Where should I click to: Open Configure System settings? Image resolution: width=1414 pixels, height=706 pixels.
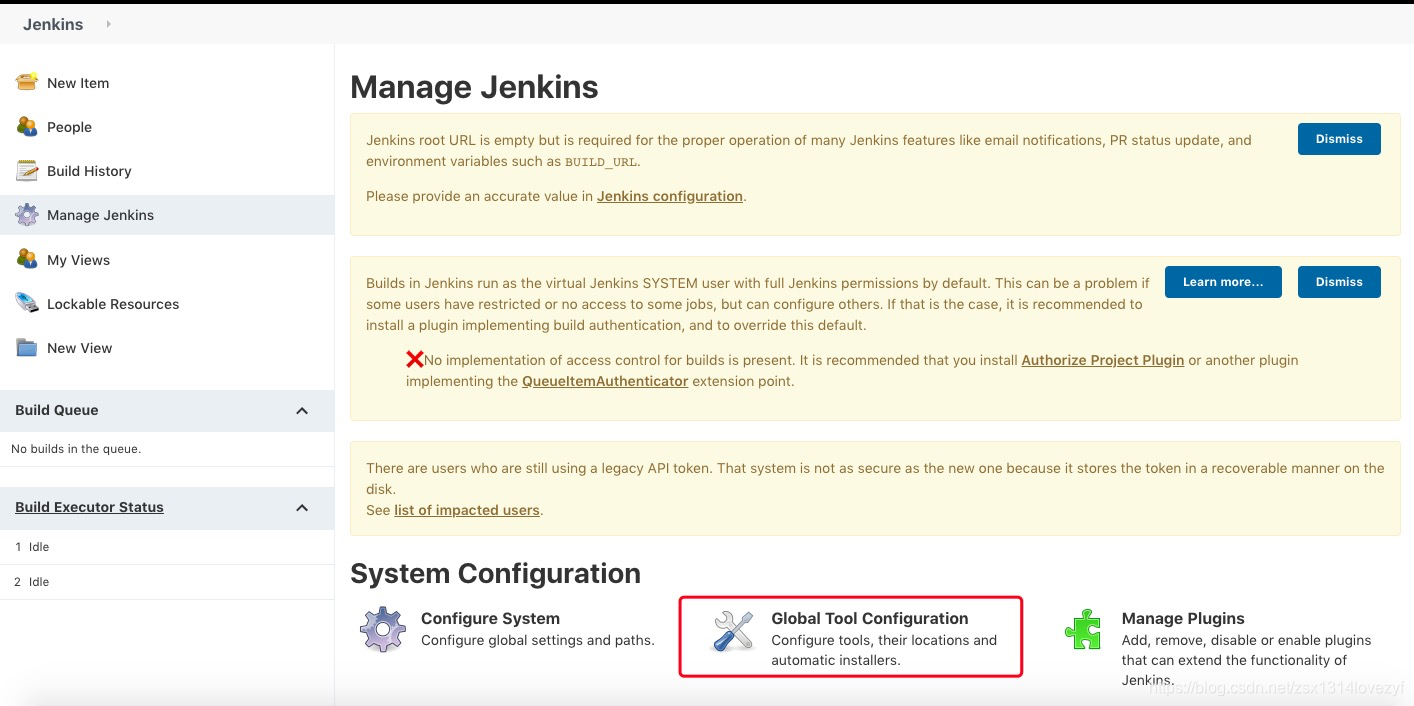(x=490, y=618)
